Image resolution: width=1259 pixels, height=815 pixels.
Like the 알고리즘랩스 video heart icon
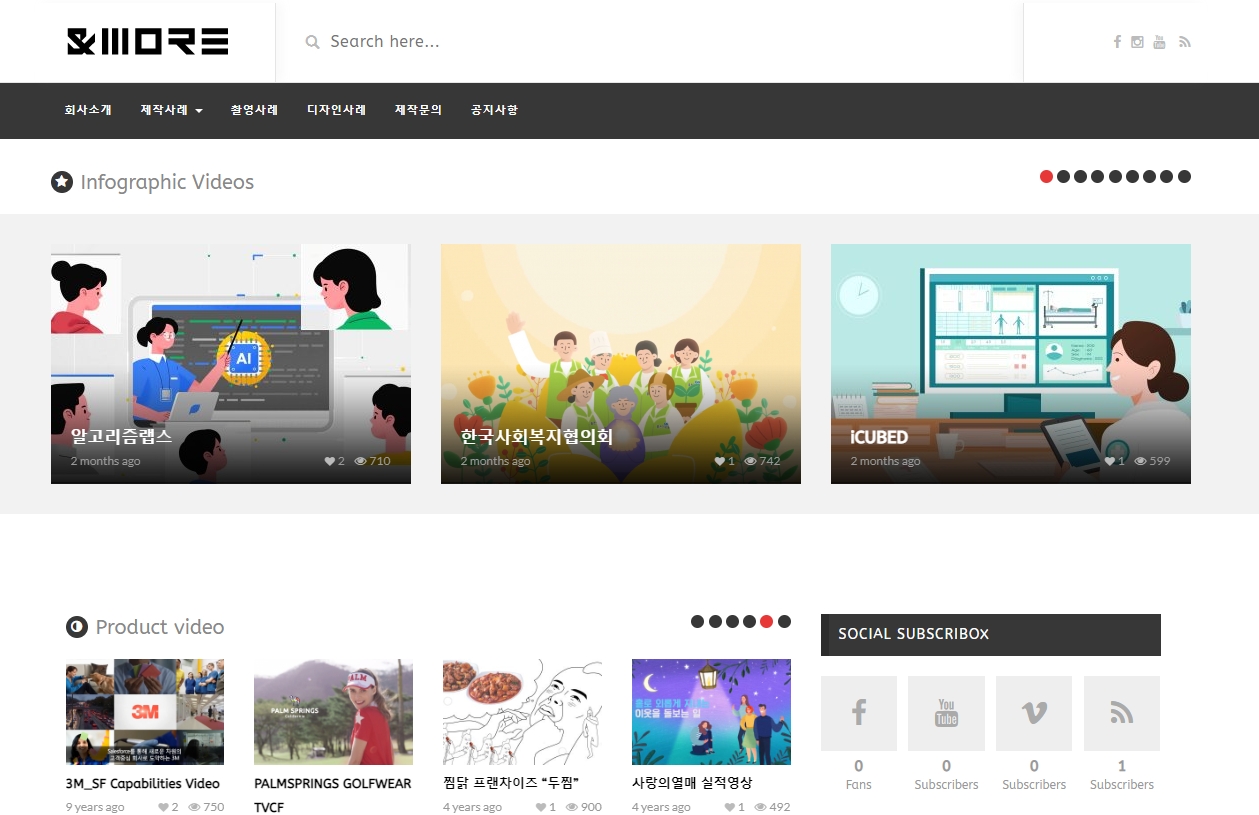point(329,461)
